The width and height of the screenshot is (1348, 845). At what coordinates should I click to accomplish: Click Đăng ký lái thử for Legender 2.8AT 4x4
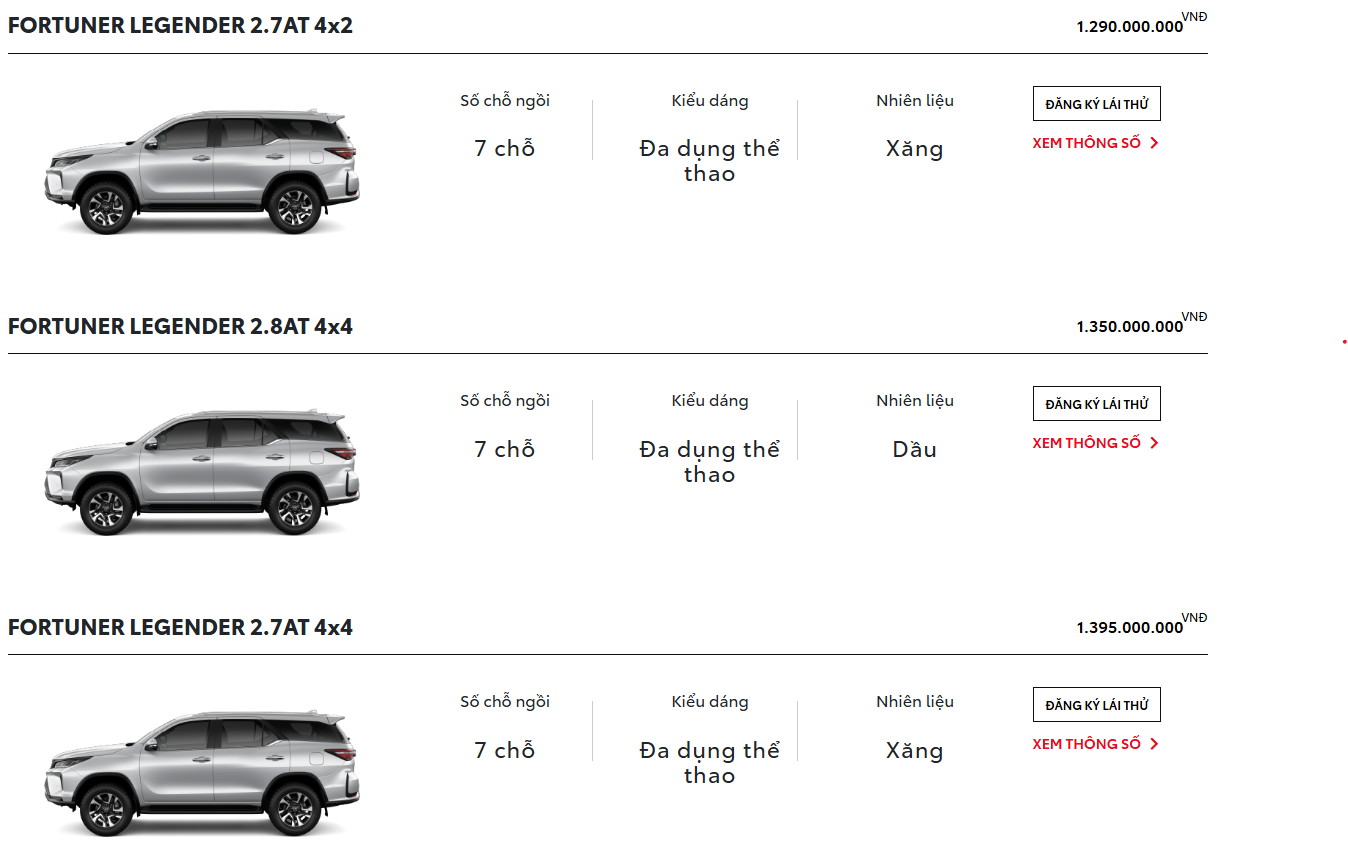[x=1096, y=404]
